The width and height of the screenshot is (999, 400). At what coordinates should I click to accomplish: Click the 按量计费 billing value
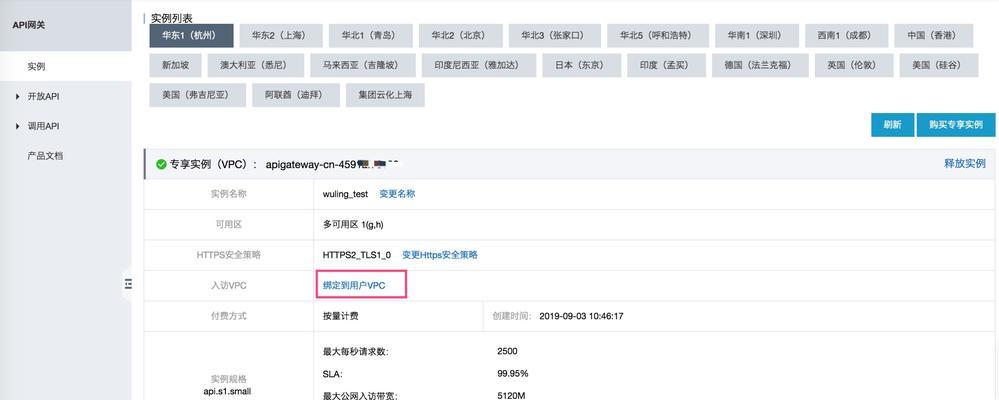tap(340, 316)
